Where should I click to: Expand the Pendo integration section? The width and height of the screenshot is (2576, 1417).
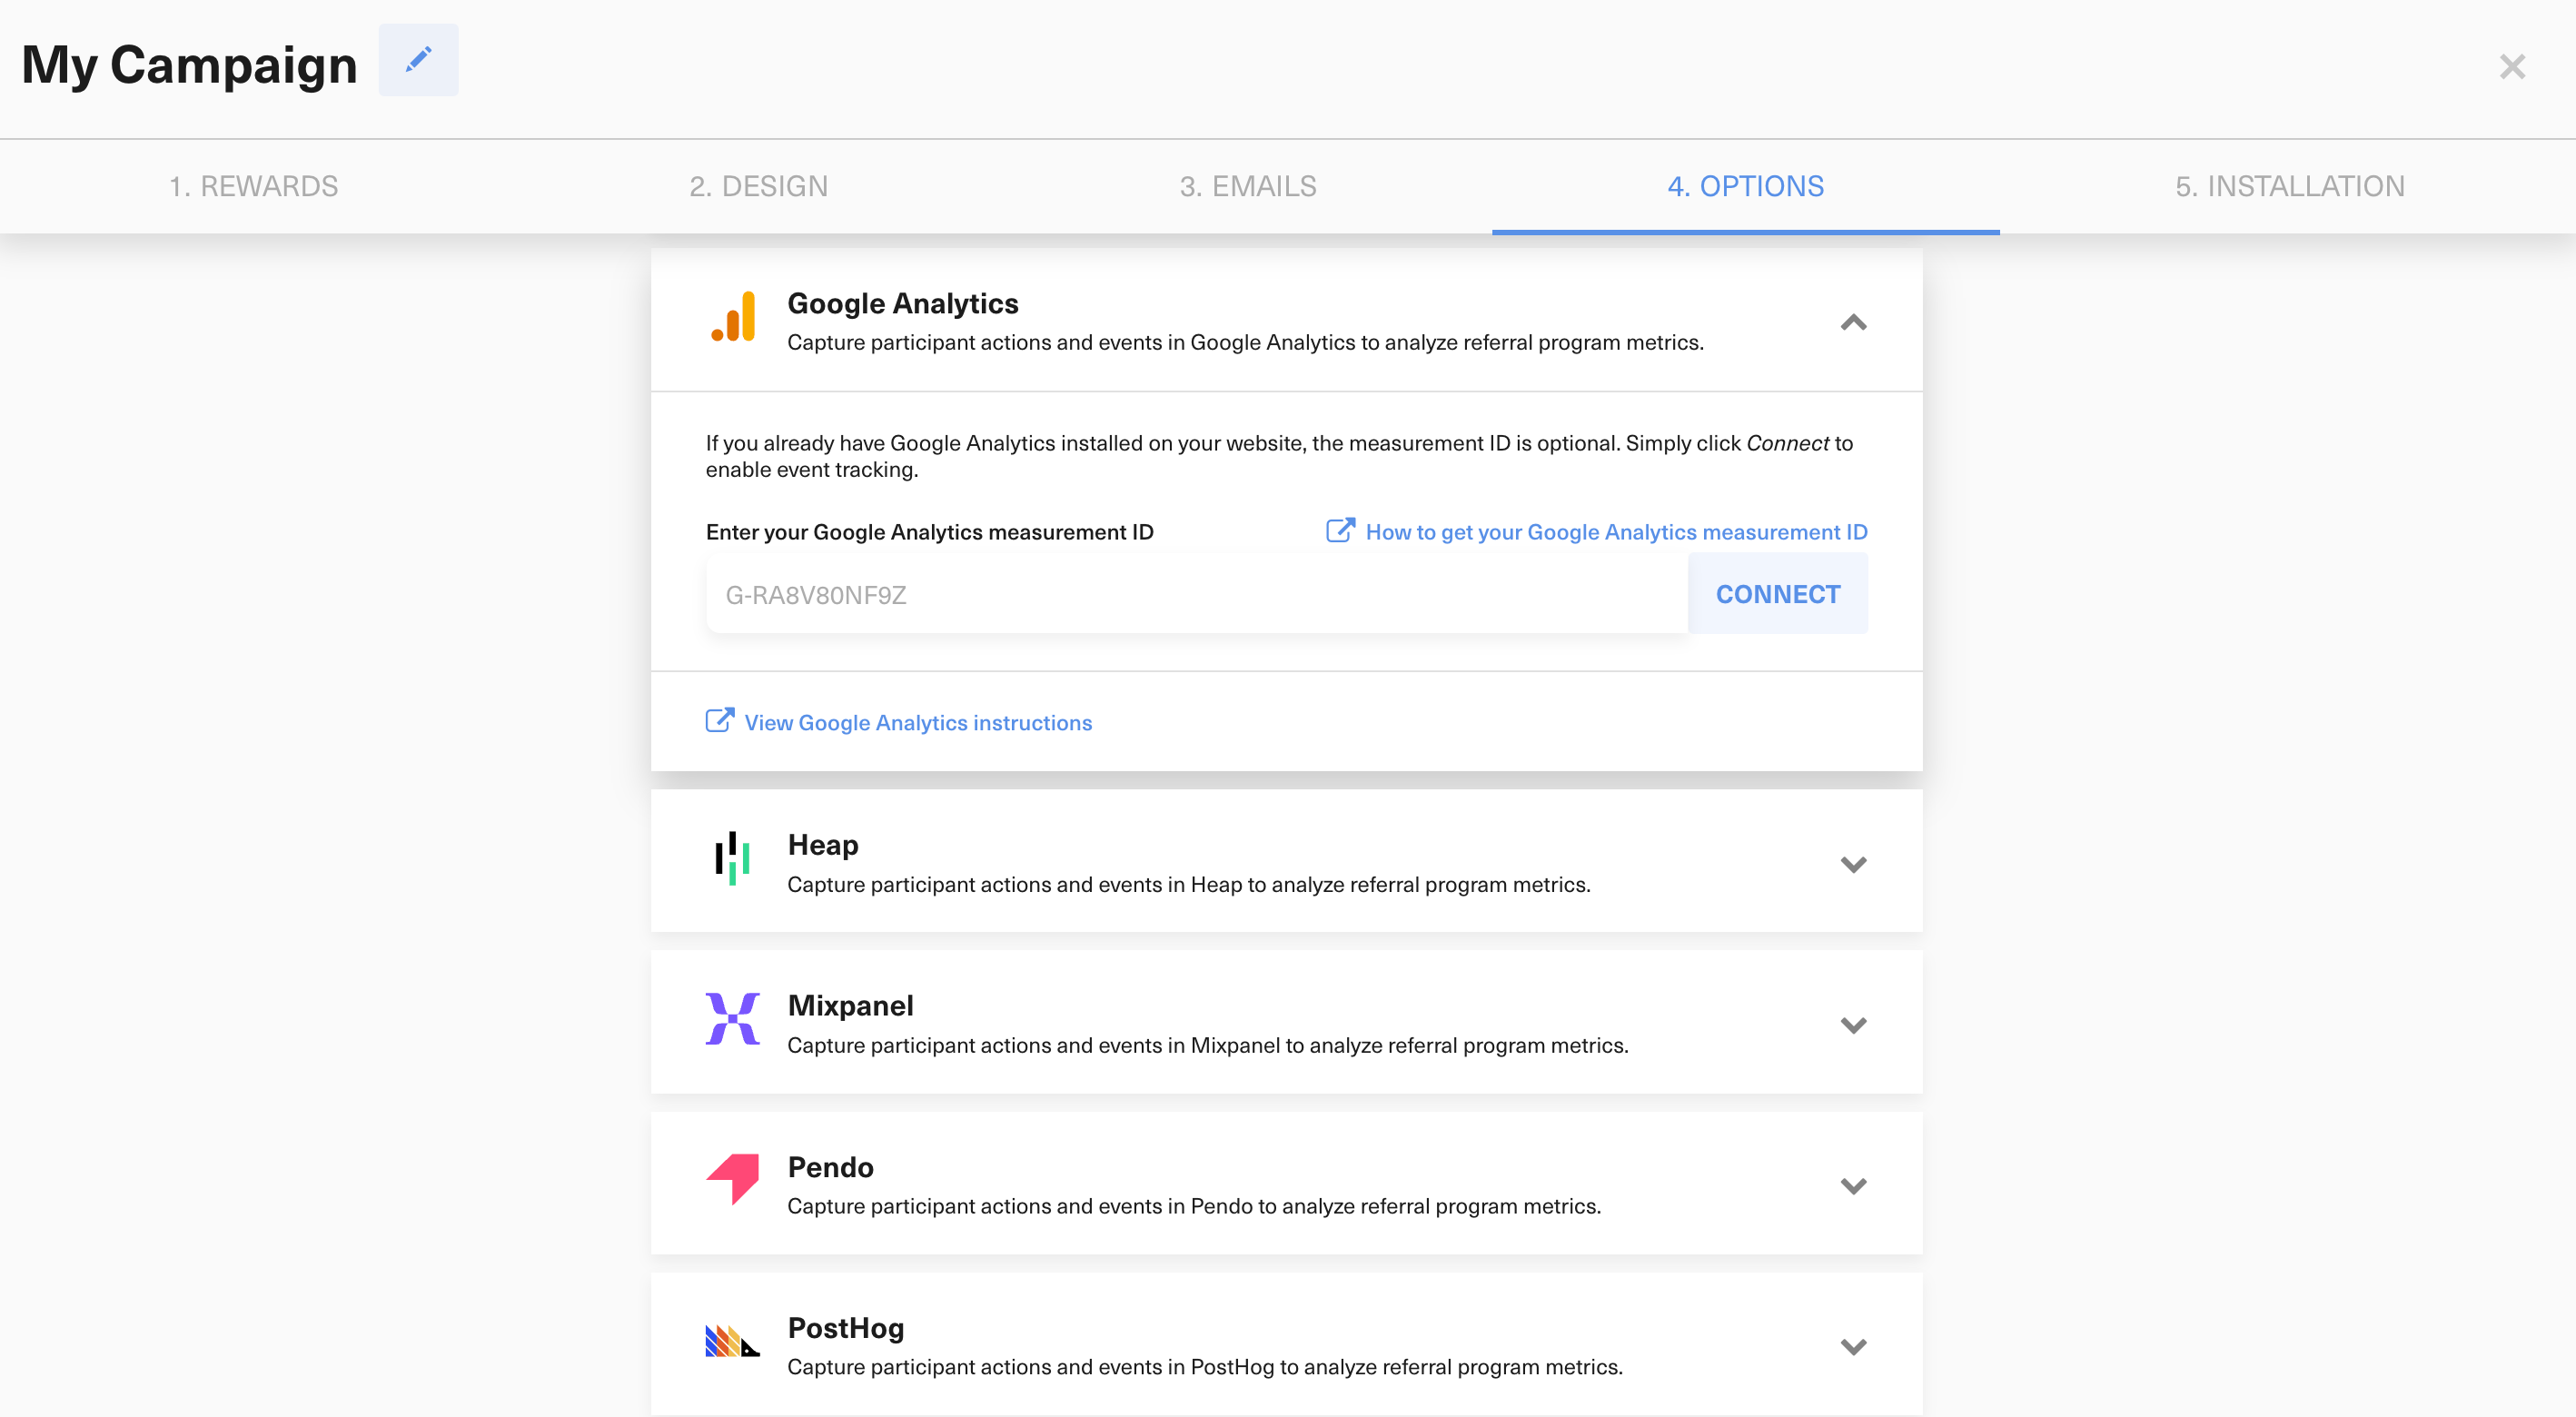point(1853,1185)
